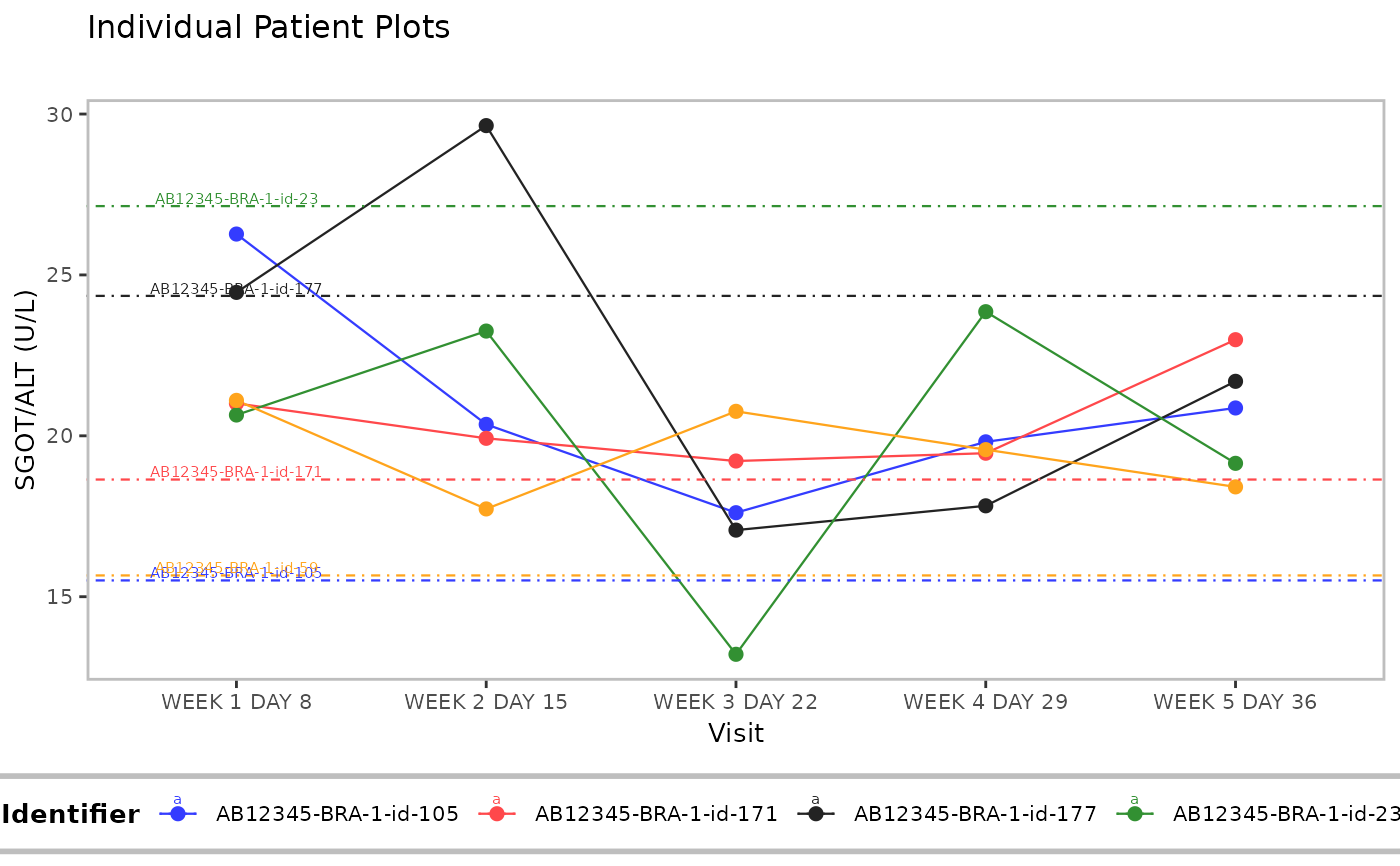Click the green data point at Week 4
Image resolution: width=1400 pixels, height=866 pixels.
tap(986, 312)
